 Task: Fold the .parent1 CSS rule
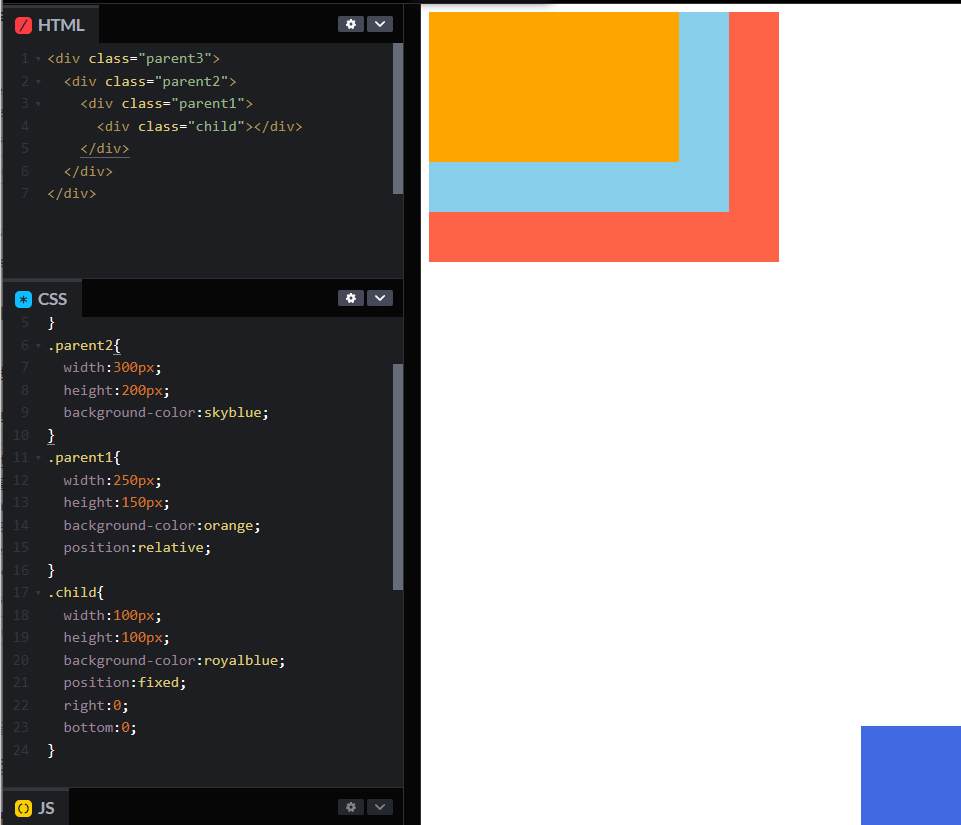click(38, 458)
